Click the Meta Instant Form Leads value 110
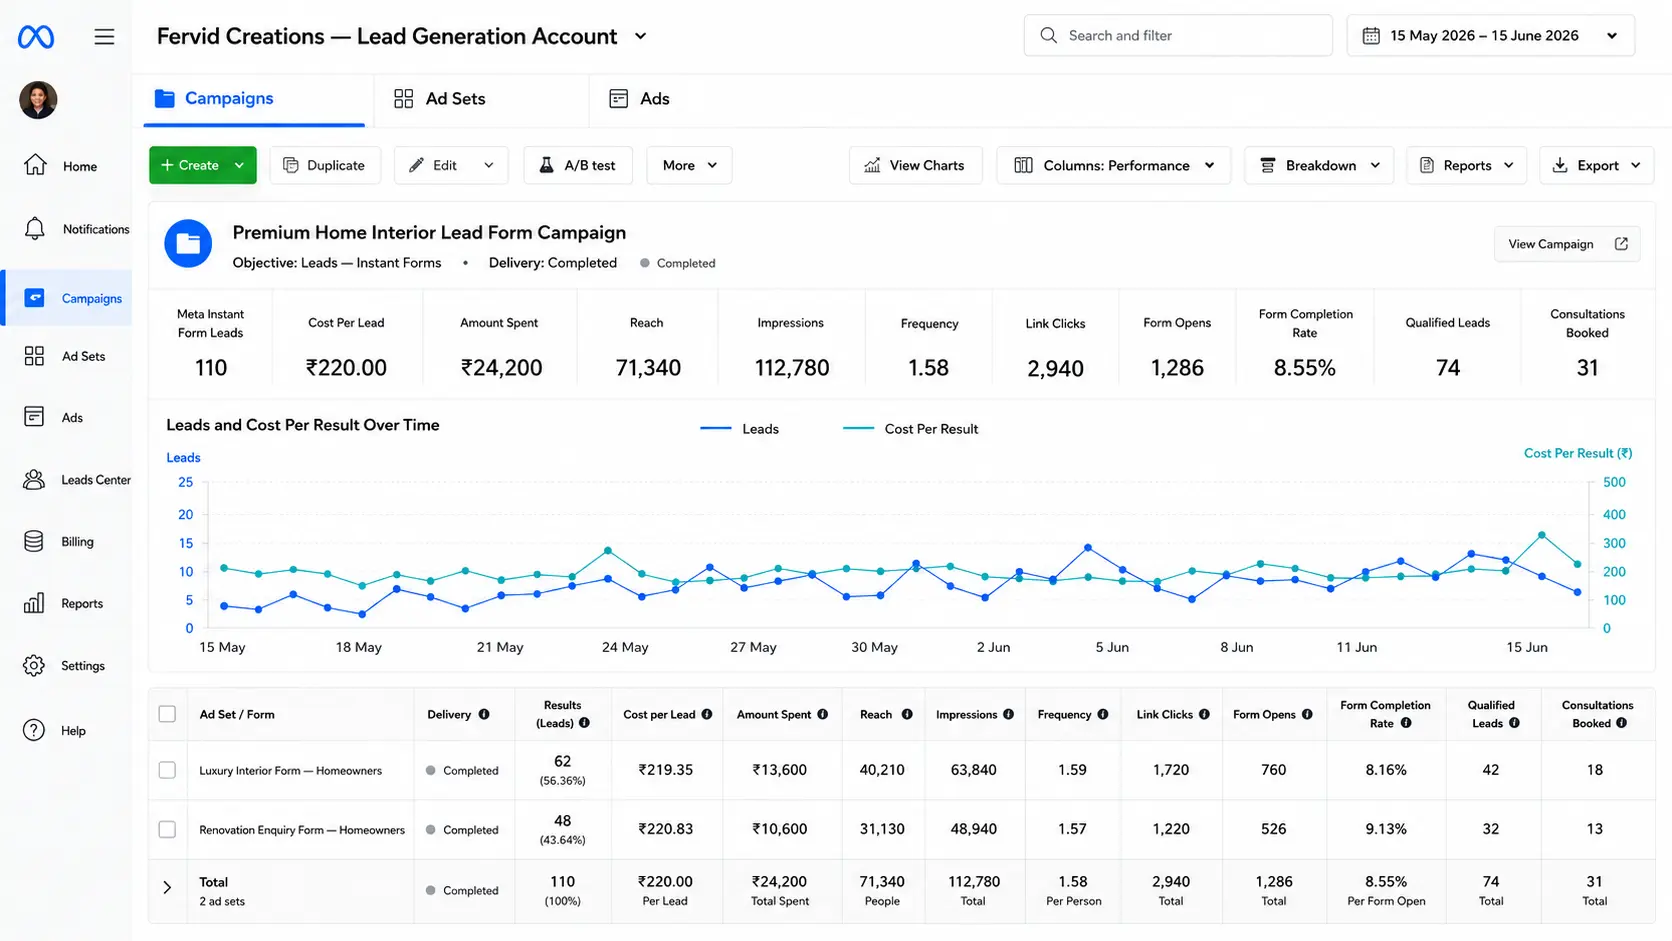Image resolution: width=1672 pixels, height=941 pixels. click(211, 368)
